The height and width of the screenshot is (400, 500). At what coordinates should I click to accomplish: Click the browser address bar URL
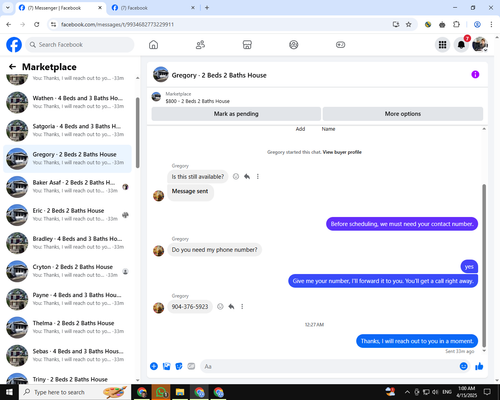[117, 24]
